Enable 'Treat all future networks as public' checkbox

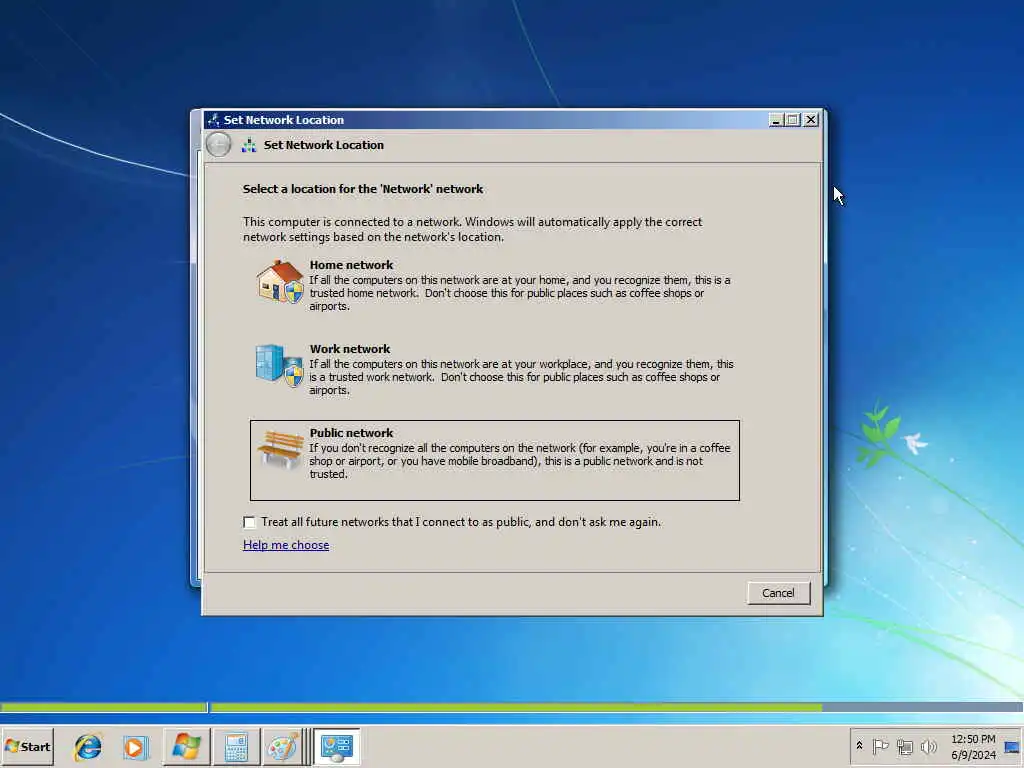pos(249,522)
